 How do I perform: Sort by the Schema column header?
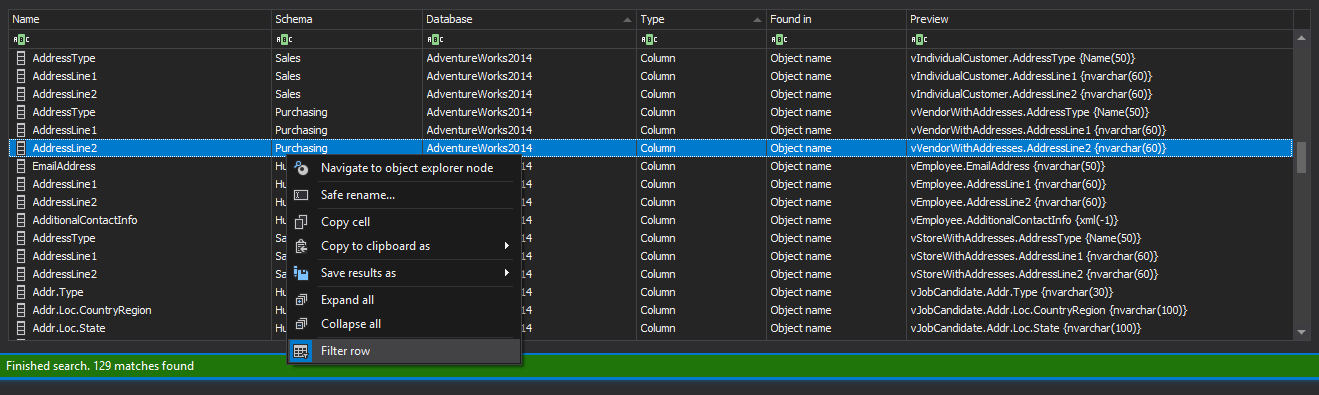[x=346, y=19]
